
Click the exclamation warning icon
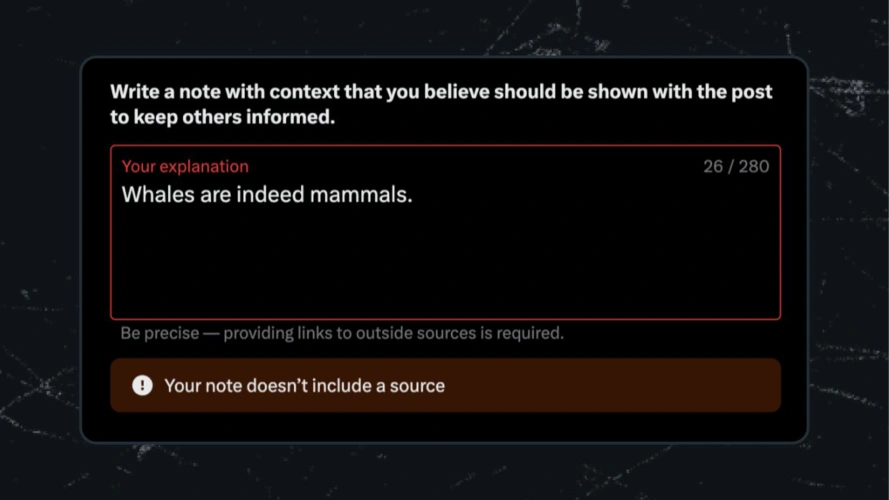click(142, 385)
